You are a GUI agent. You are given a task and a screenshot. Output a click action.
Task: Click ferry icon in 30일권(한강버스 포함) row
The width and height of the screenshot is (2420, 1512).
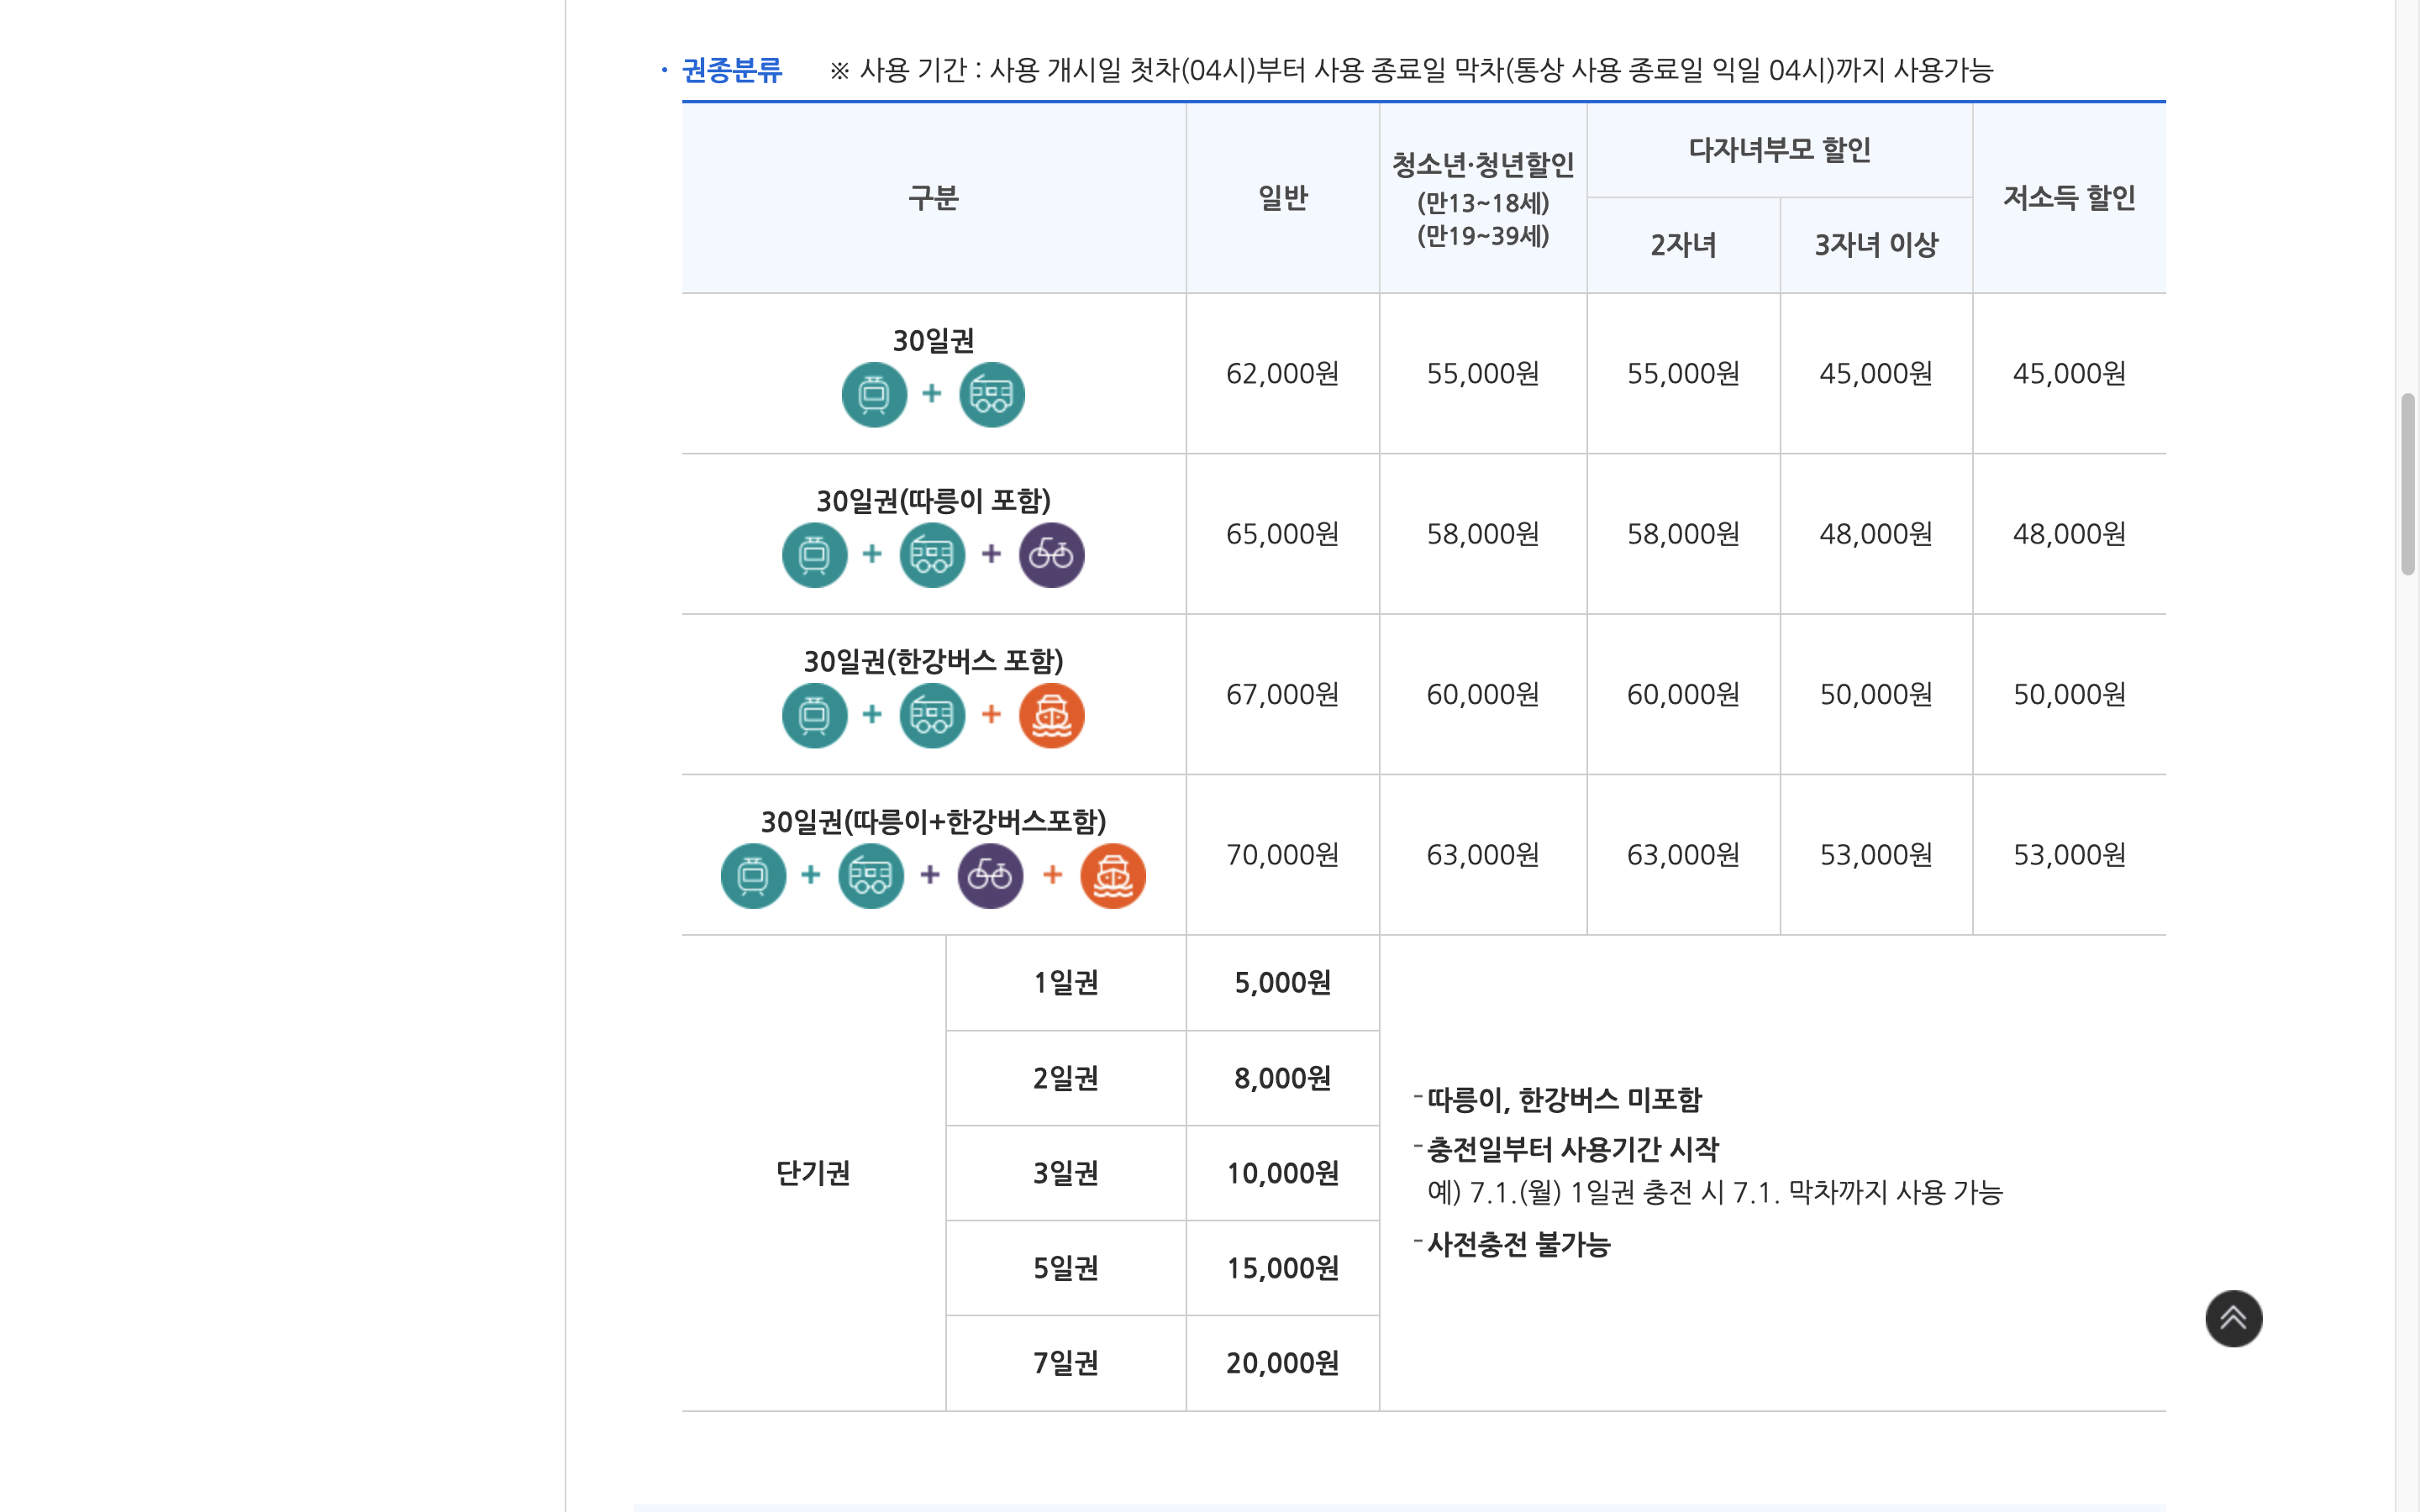pyautogui.click(x=1051, y=715)
